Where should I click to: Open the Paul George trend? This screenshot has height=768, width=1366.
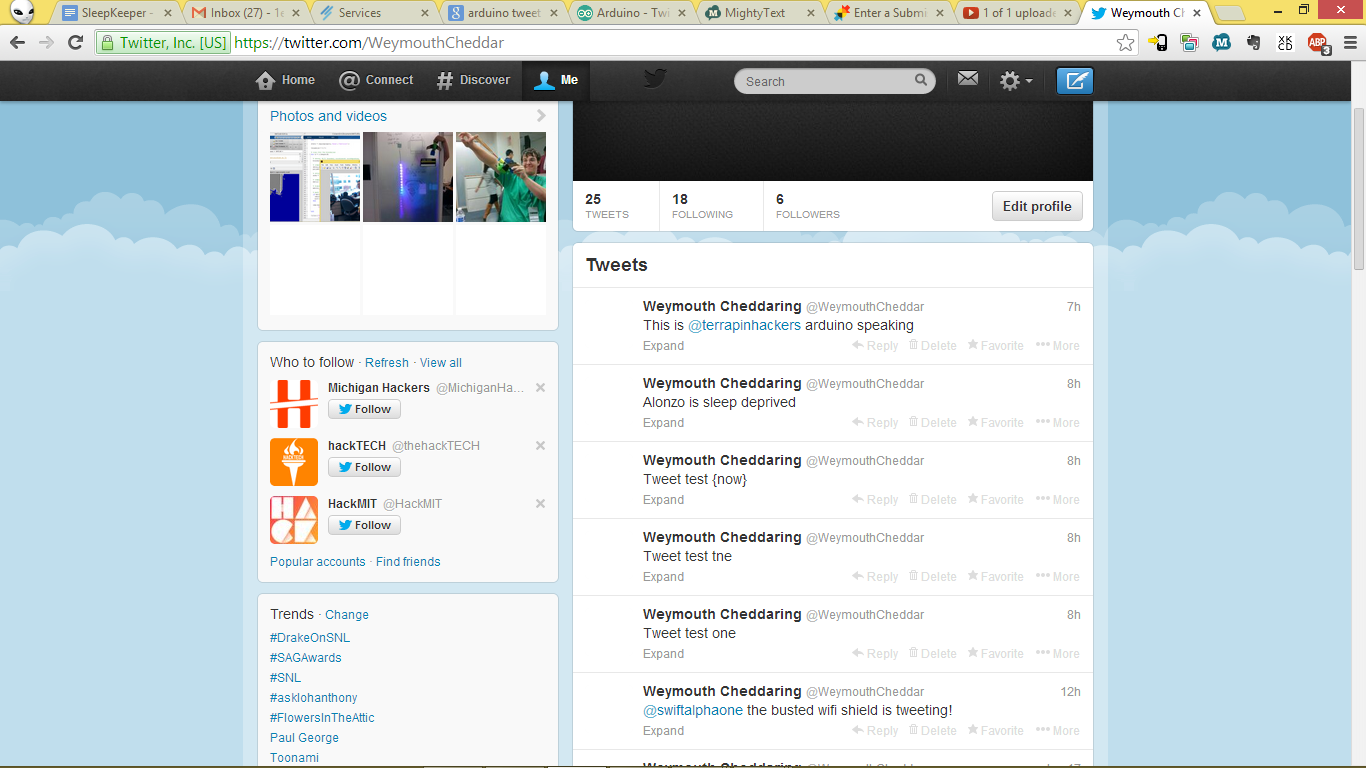[304, 738]
